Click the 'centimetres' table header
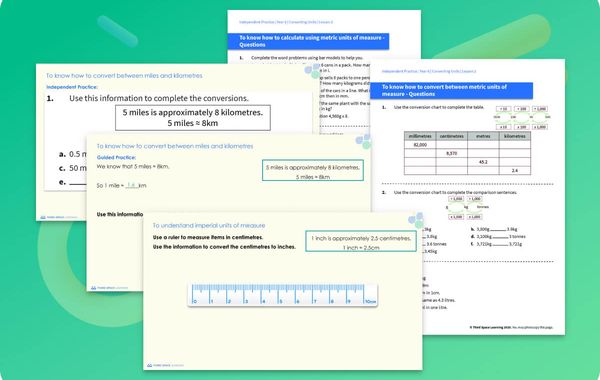The height and width of the screenshot is (380, 600). [x=452, y=136]
